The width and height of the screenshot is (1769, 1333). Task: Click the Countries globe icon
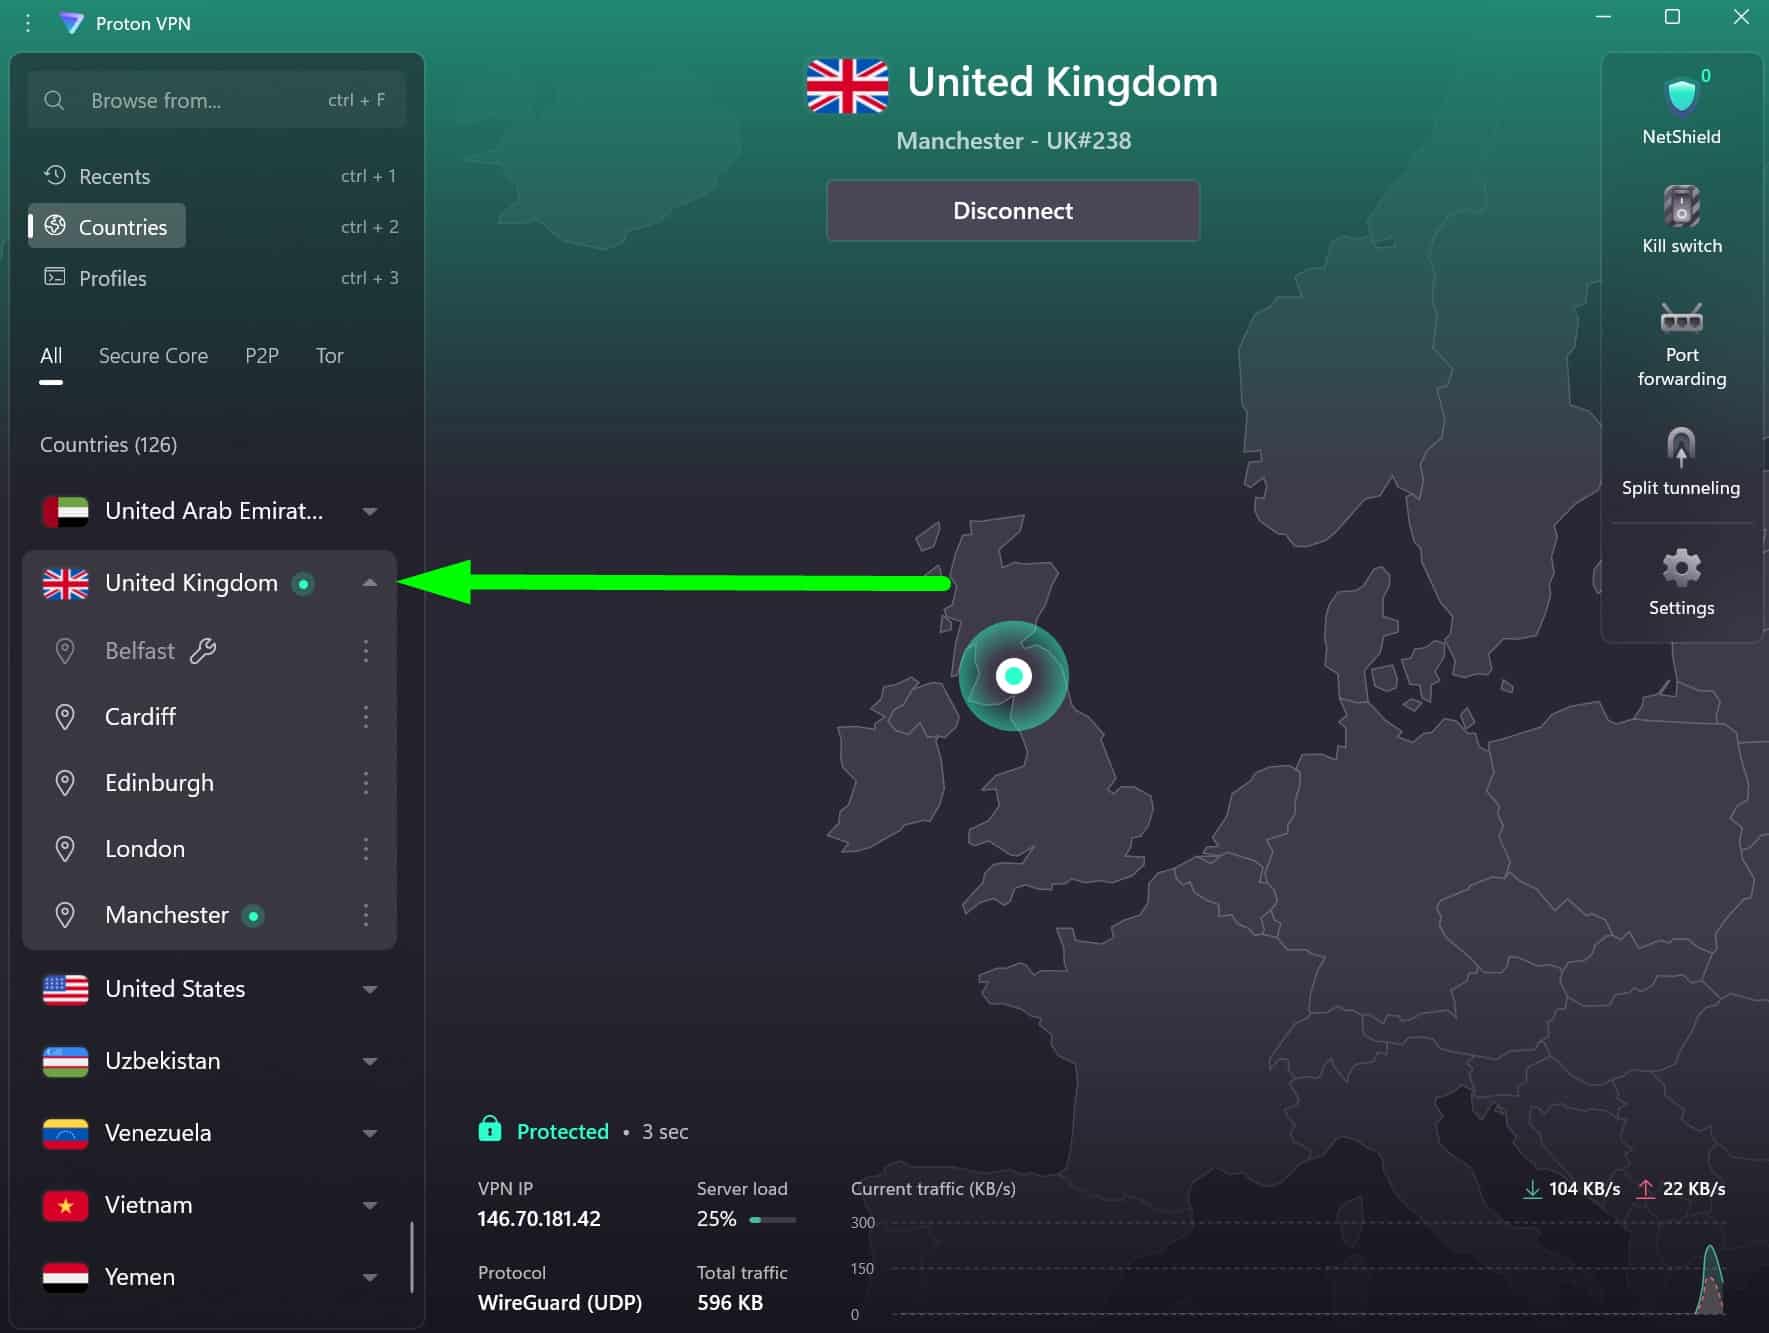[x=55, y=225]
